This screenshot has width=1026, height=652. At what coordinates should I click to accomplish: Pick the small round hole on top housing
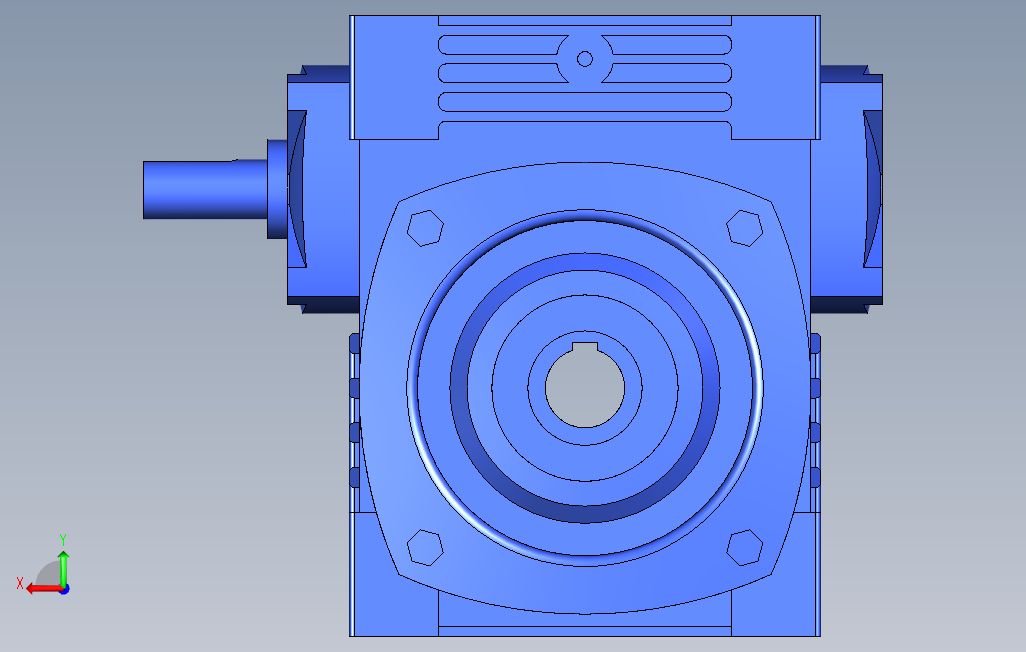click(585, 59)
